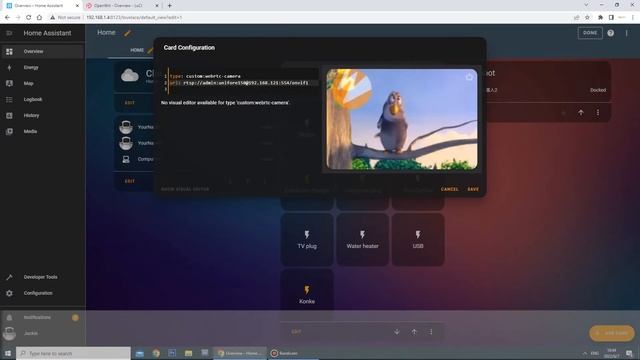Click the pencil icon next to Home title
The width and height of the screenshot is (640, 360).
click(127, 33)
